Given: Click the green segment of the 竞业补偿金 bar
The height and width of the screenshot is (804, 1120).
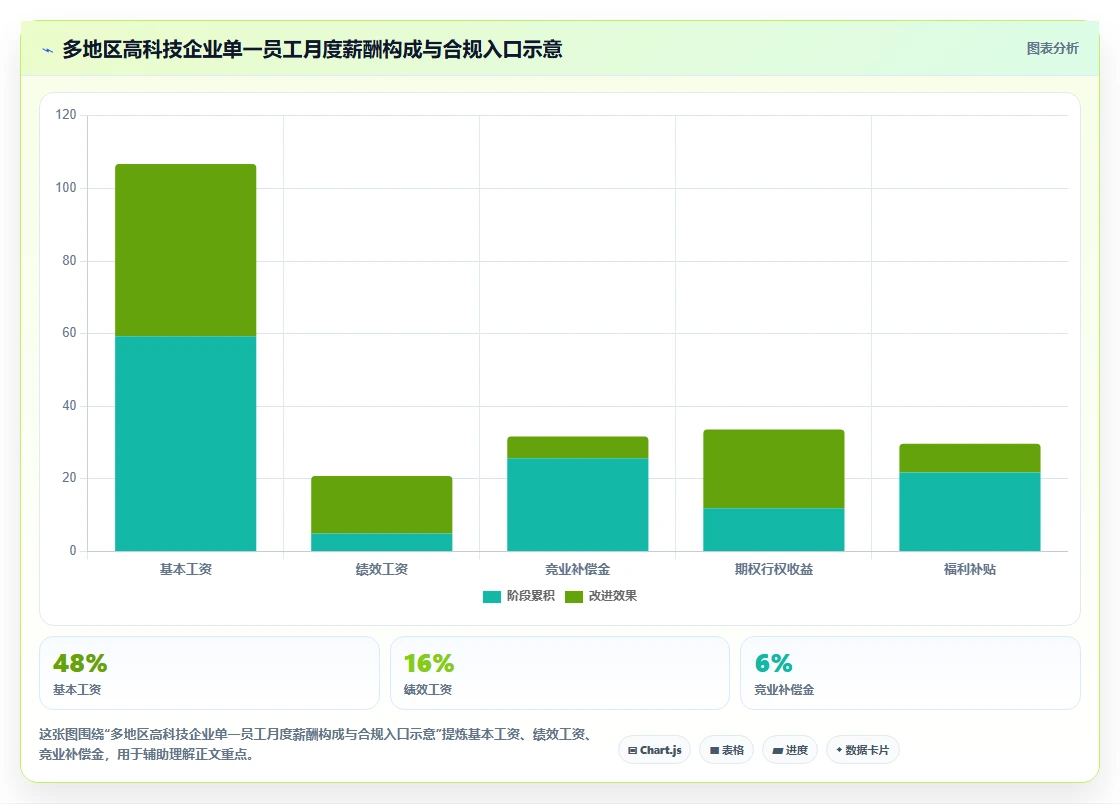Looking at the screenshot, I should pos(578,448).
